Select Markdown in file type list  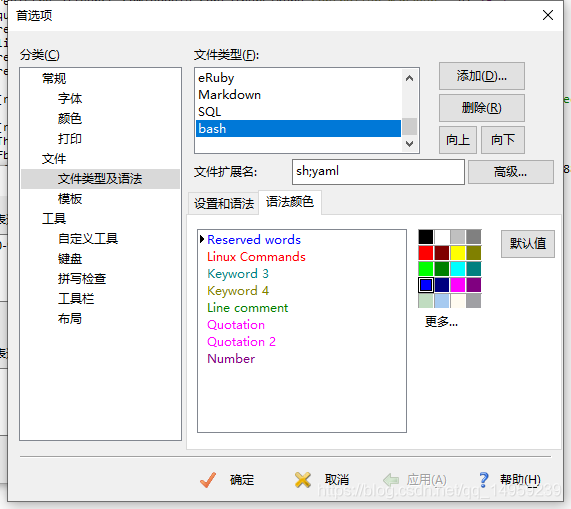point(298,95)
